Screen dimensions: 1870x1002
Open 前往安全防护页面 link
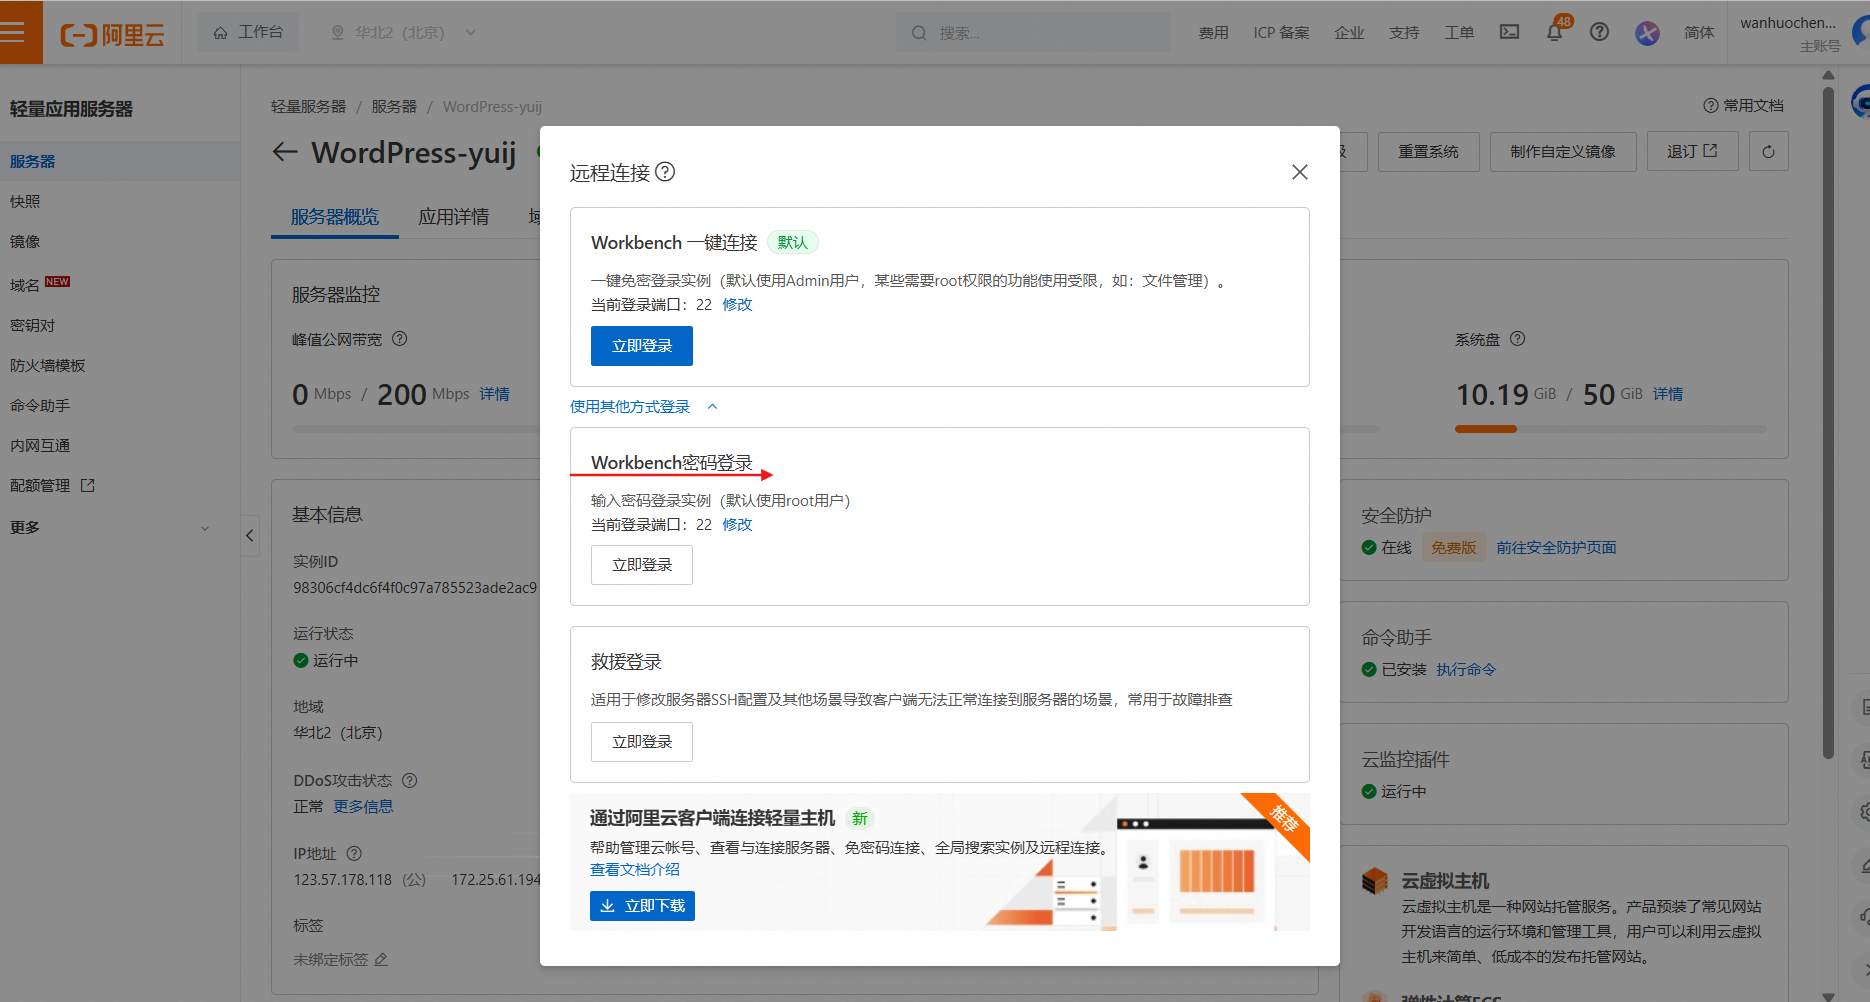tap(1556, 548)
